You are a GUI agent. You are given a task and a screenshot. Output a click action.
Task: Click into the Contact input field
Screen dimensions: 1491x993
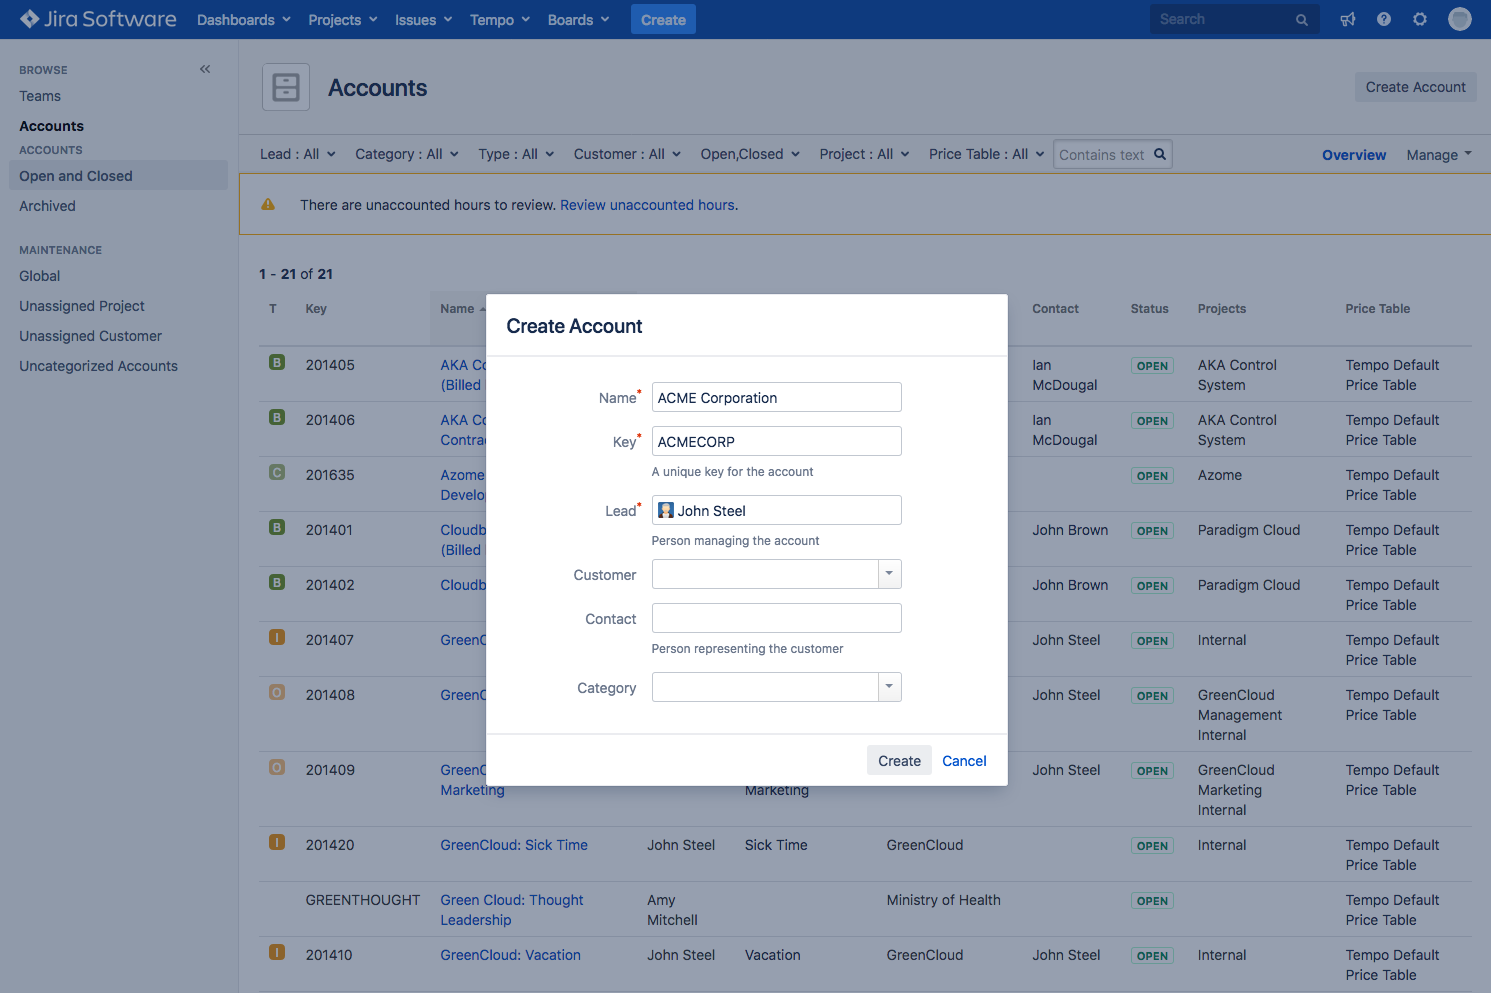tap(776, 618)
